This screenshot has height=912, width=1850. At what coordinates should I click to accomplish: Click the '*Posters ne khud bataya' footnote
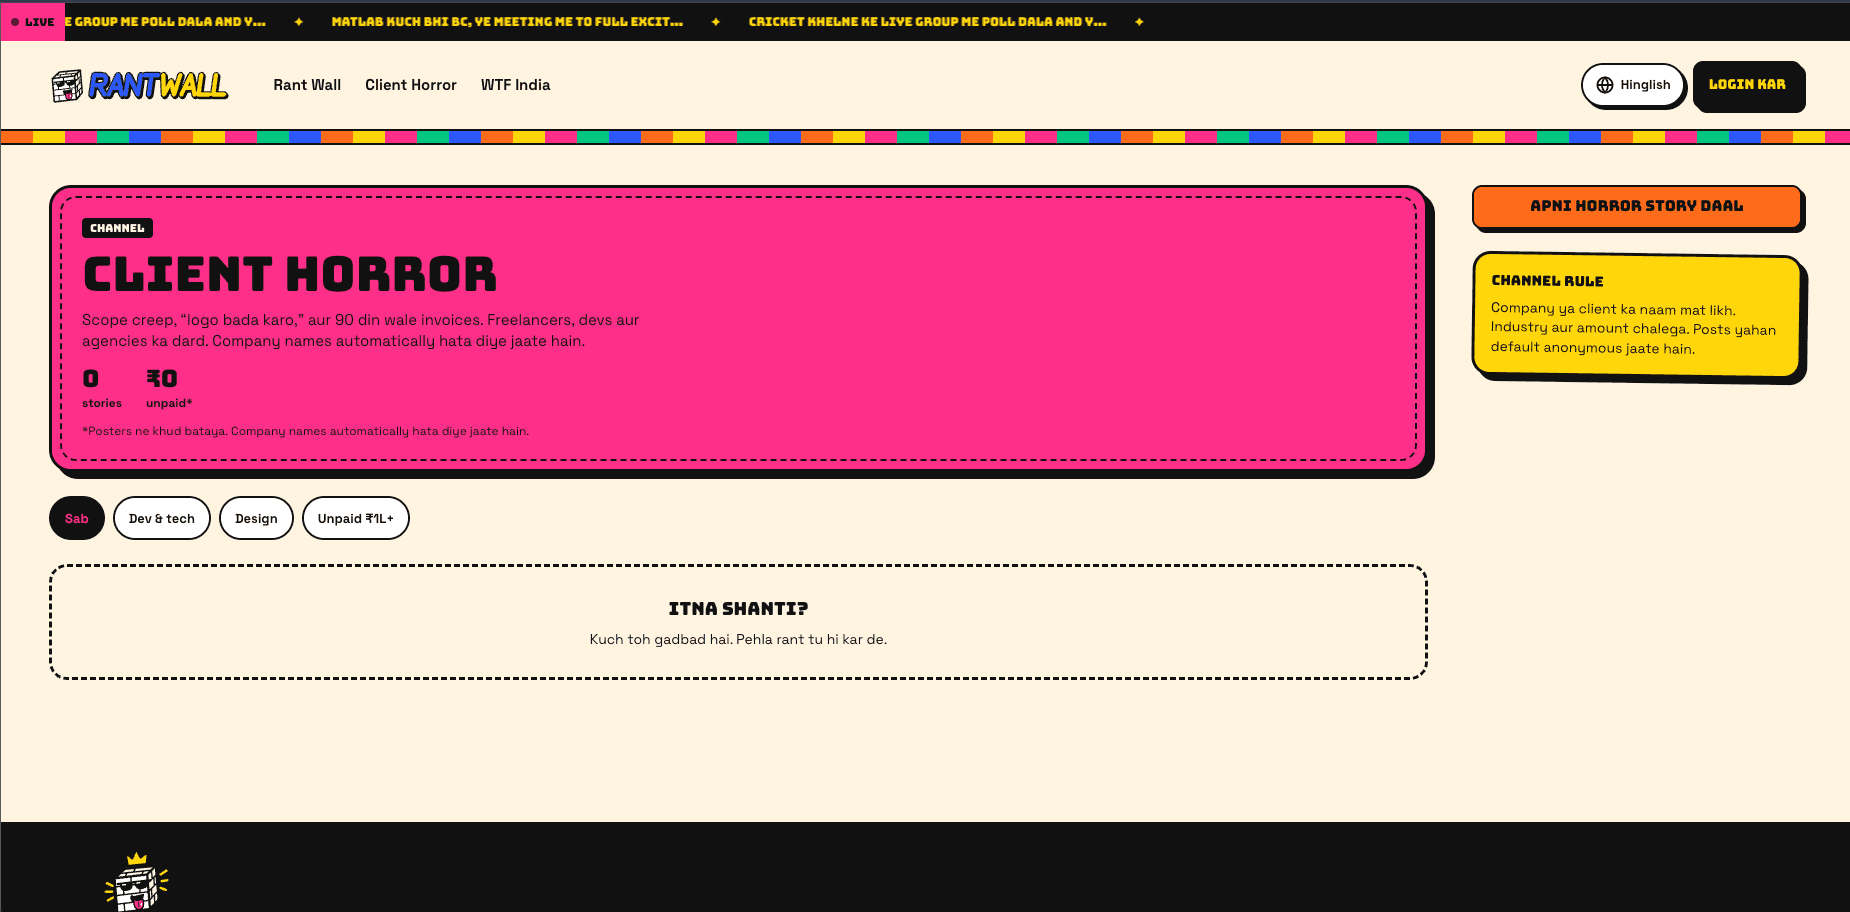click(306, 431)
